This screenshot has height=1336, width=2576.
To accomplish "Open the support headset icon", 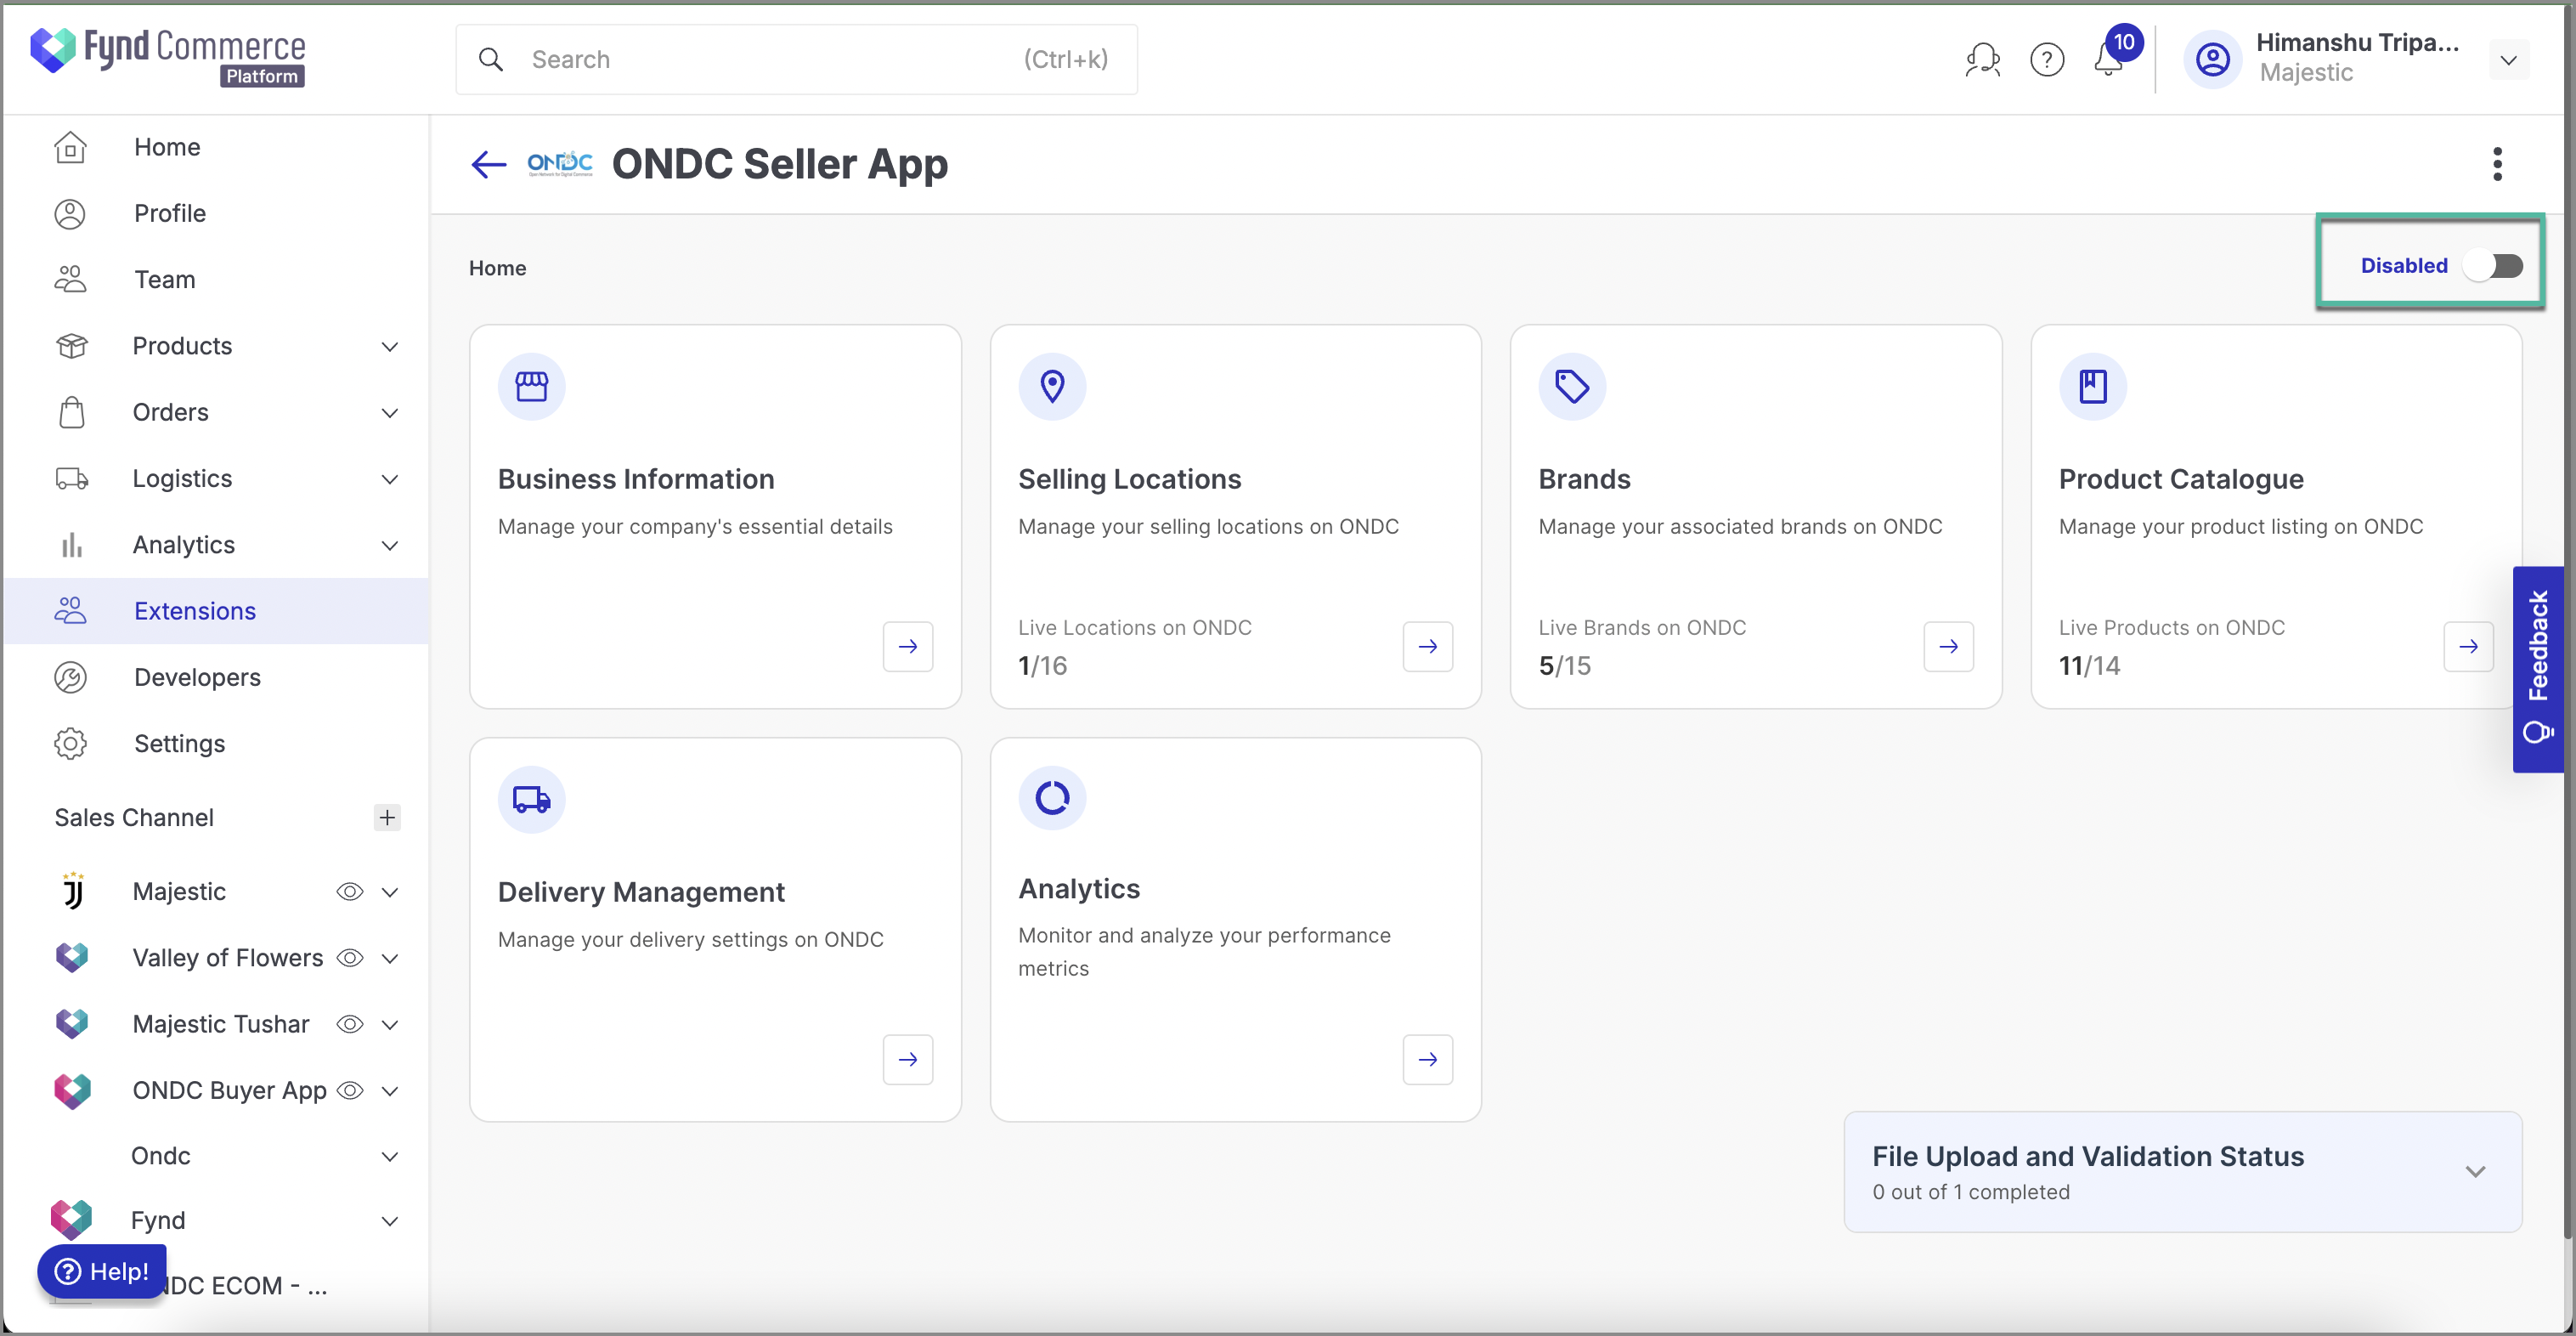I will [1982, 60].
